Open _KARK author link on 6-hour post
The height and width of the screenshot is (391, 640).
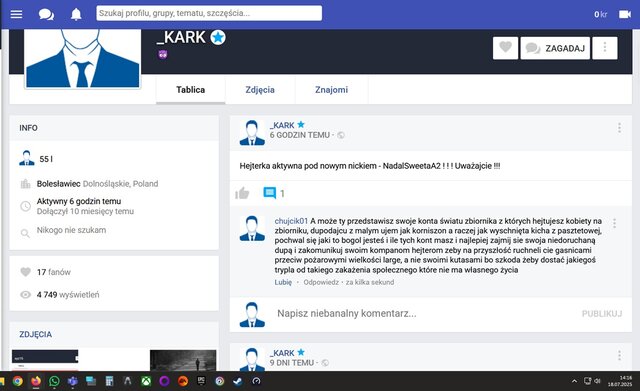click(282, 125)
